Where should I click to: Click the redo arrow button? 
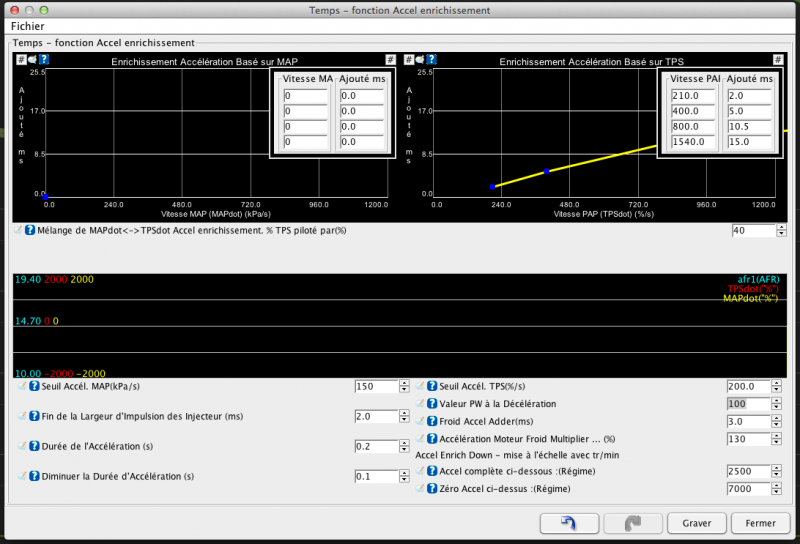pos(633,523)
